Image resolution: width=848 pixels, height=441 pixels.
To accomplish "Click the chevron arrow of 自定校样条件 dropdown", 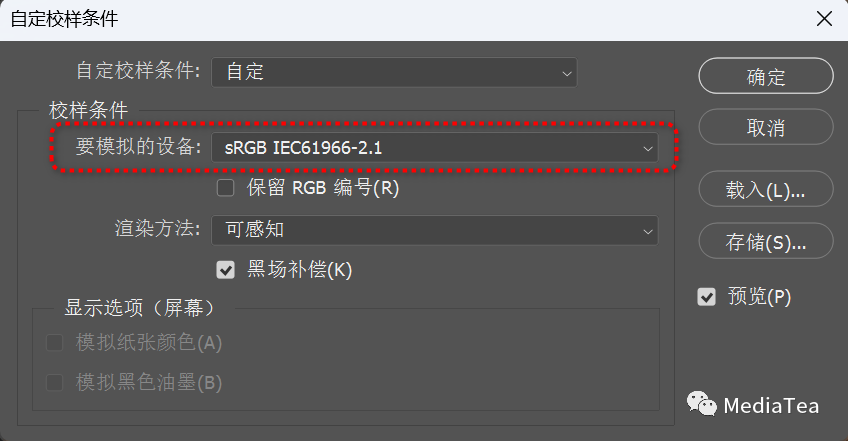I will coord(566,74).
